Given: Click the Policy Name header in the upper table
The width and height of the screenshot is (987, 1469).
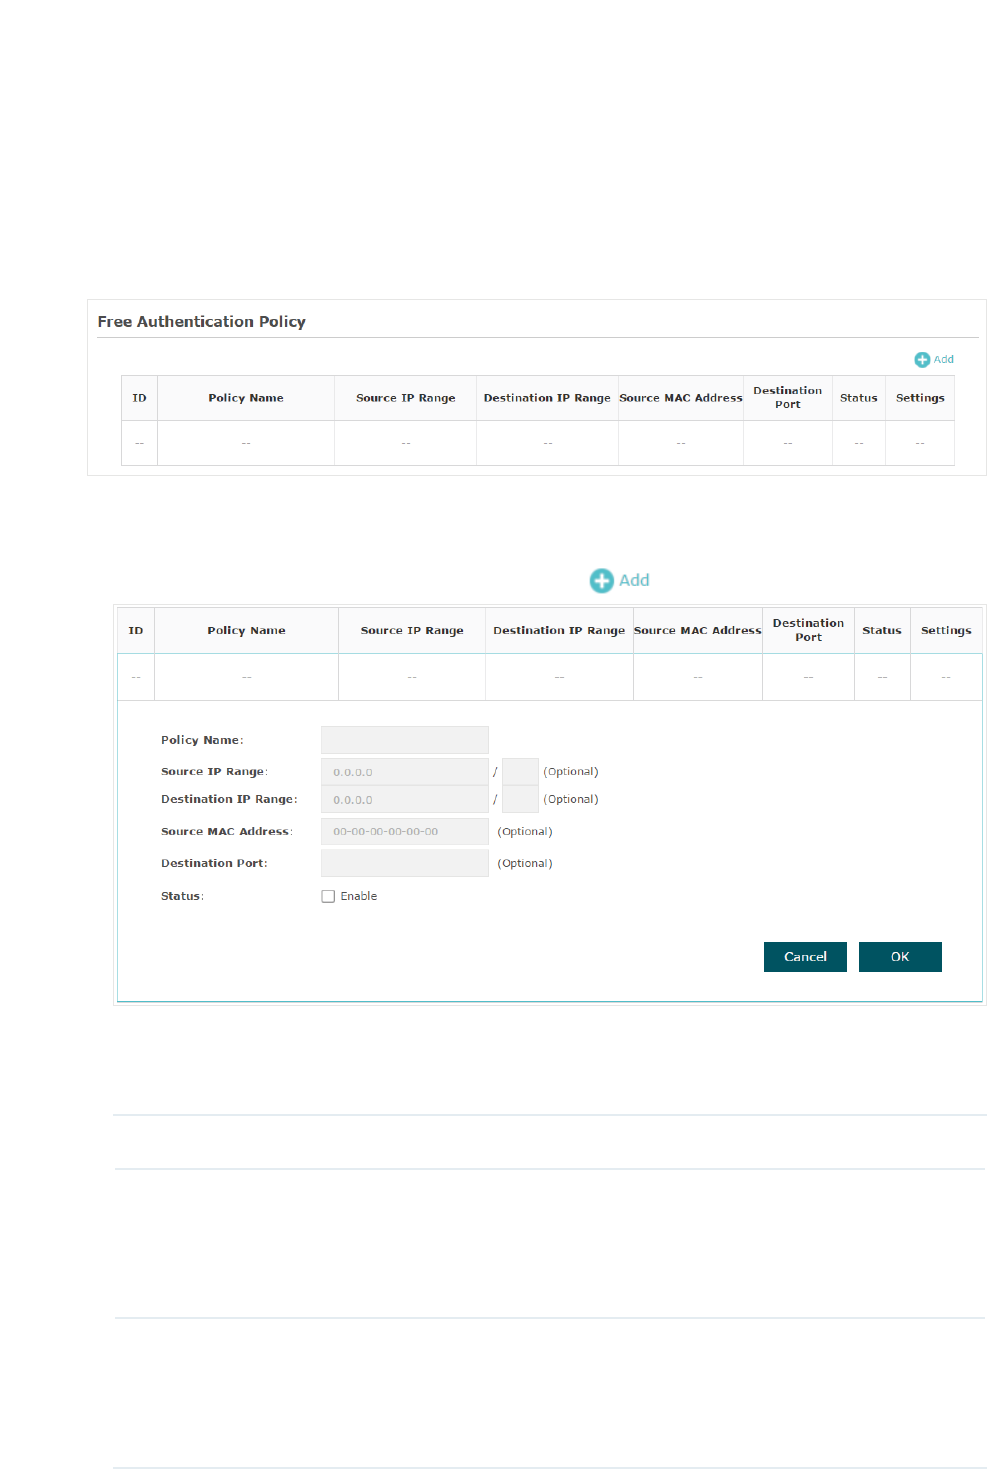Looking at the screenshot, I should 246,398.
